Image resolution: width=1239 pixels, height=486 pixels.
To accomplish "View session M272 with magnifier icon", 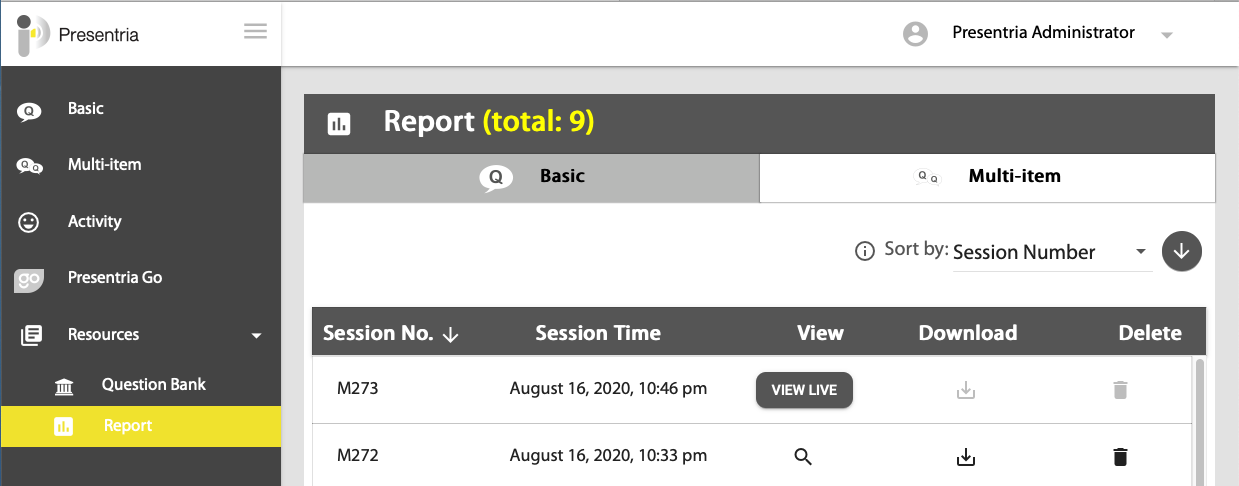I will point(803,457).
